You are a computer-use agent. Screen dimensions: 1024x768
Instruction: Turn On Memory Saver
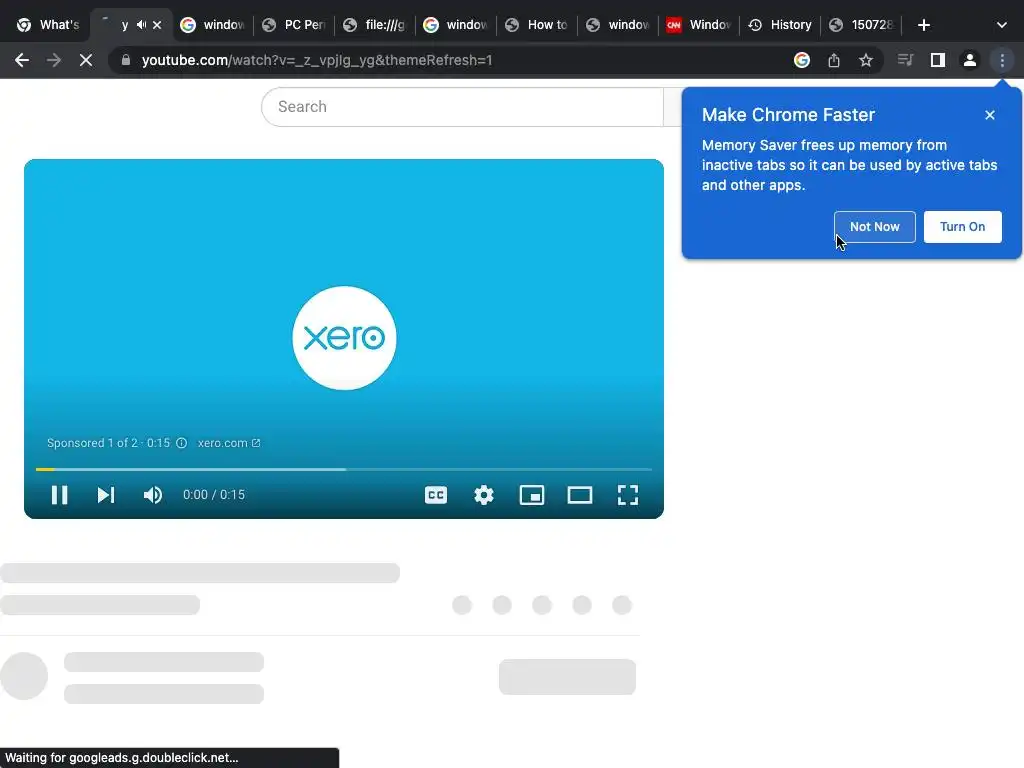(962, 227)
